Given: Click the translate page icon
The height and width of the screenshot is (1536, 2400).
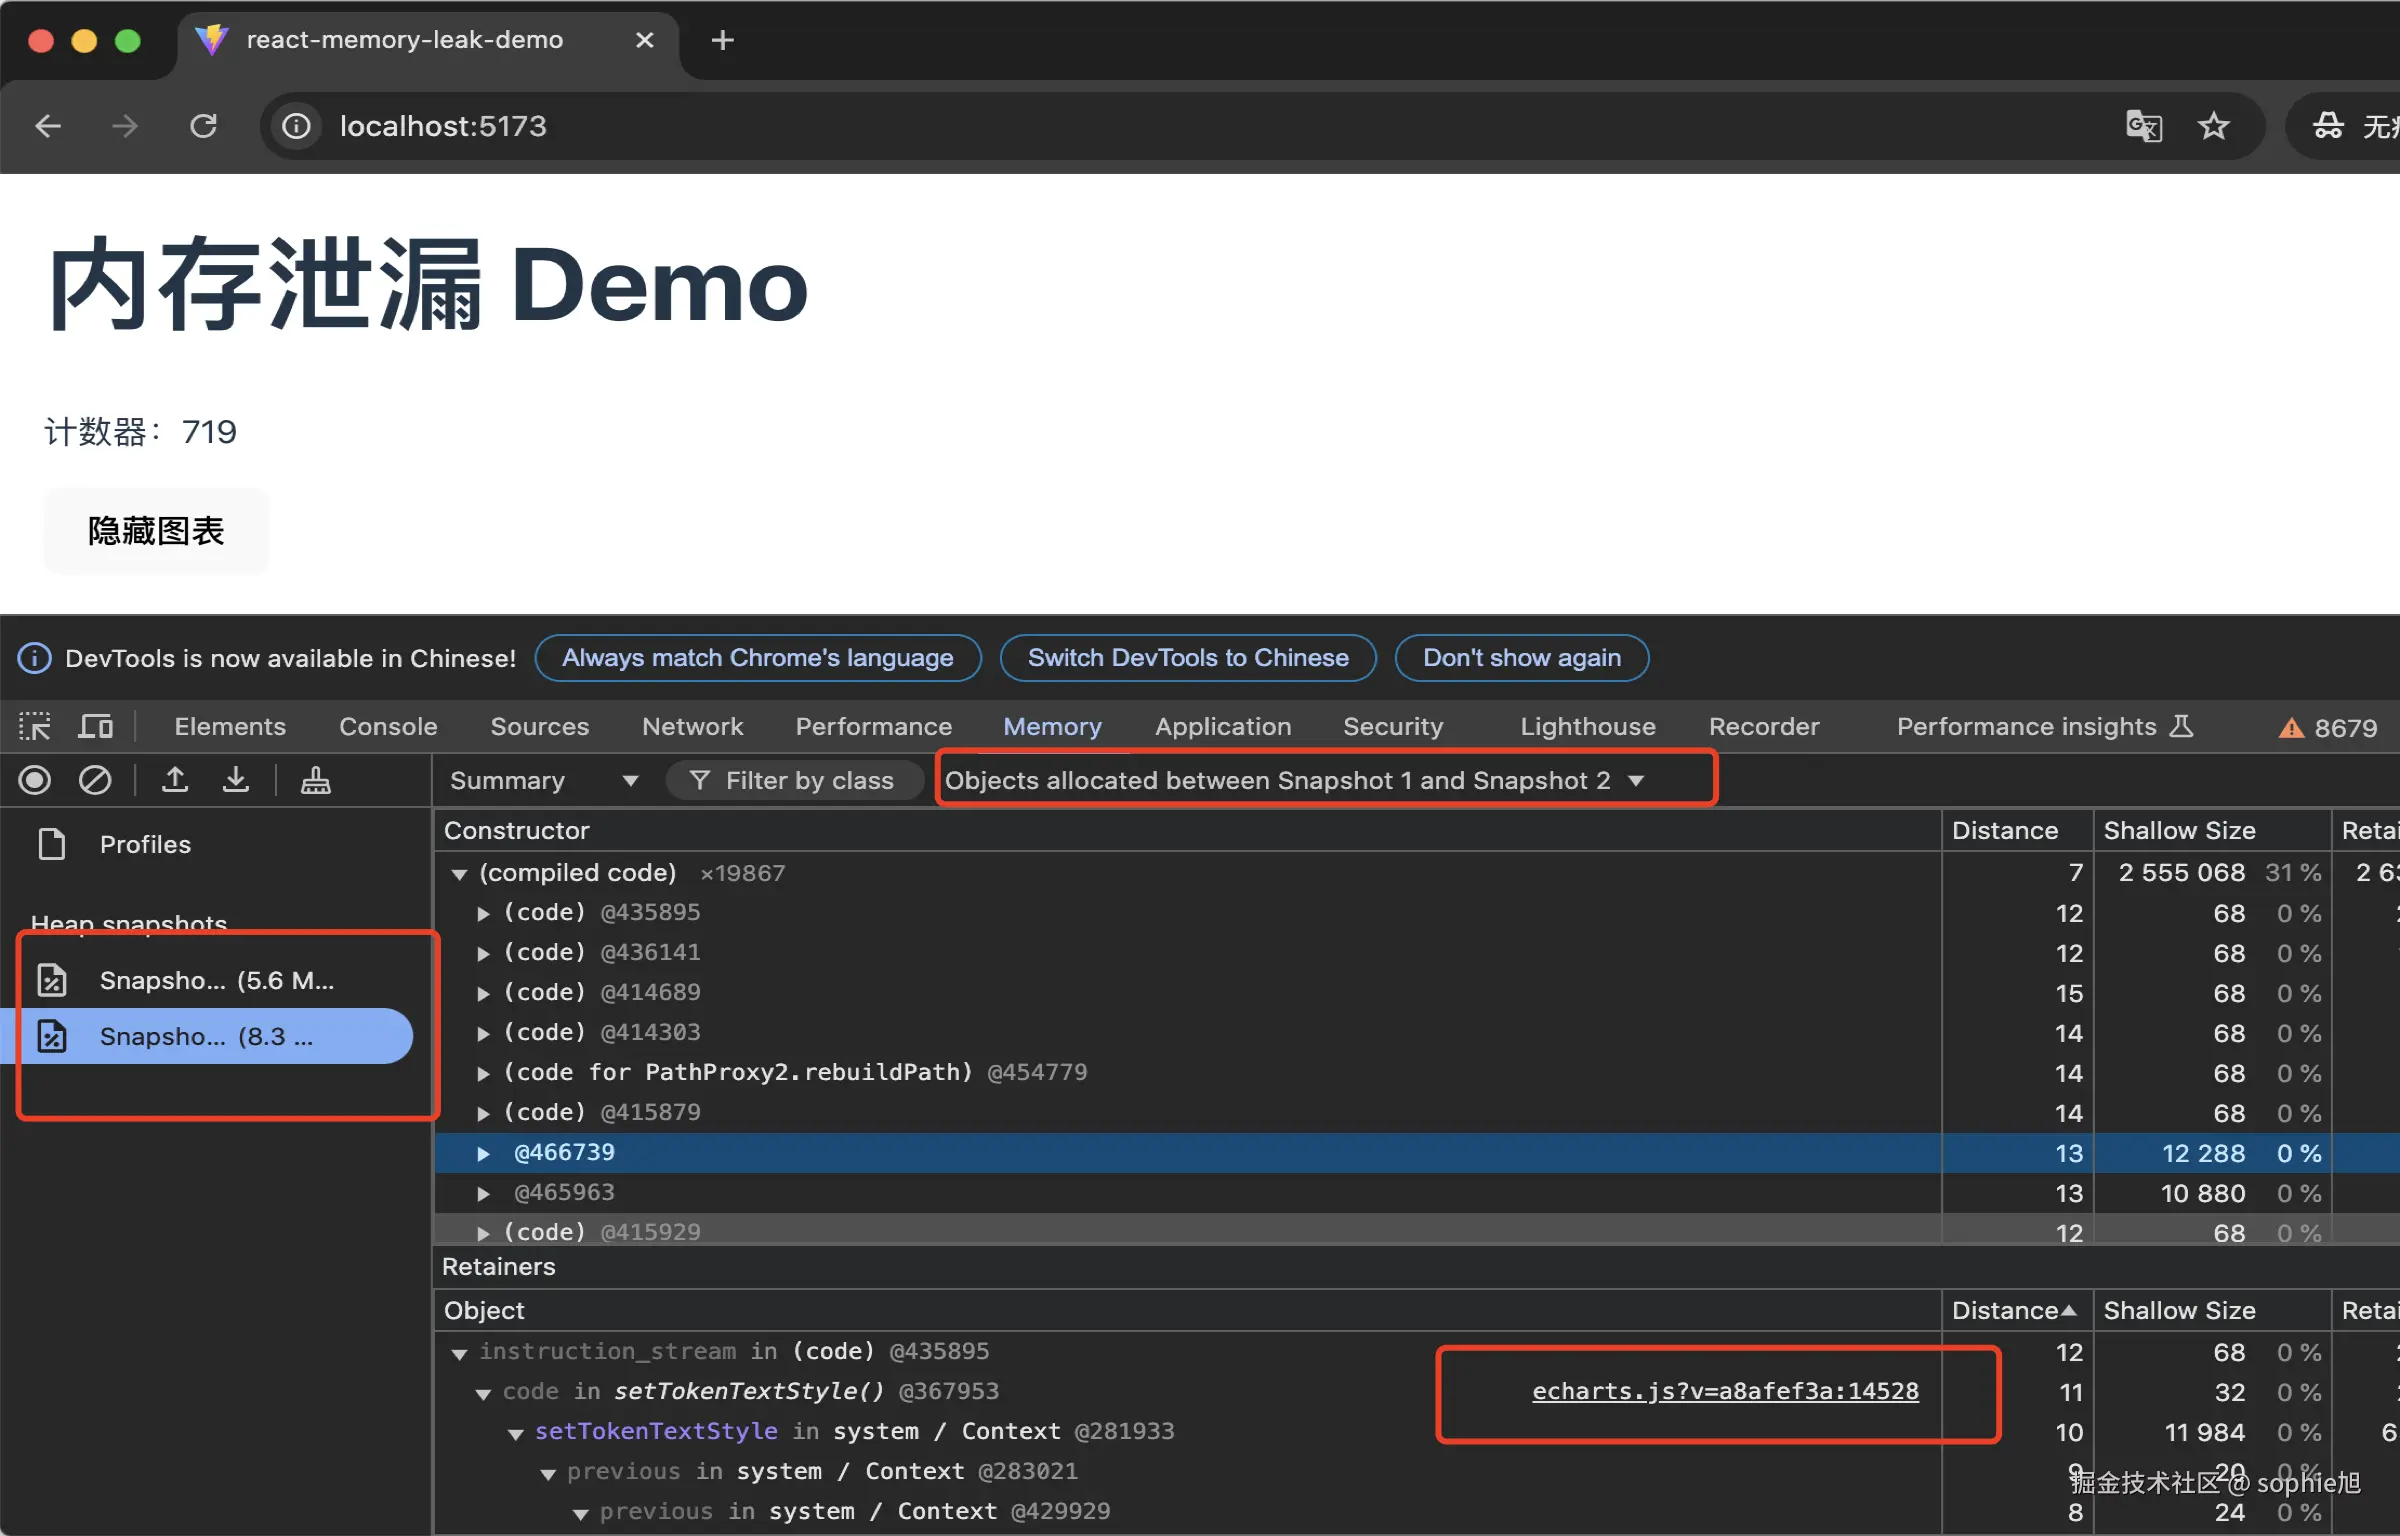Looking at the screenshot, I should 2143,126.
